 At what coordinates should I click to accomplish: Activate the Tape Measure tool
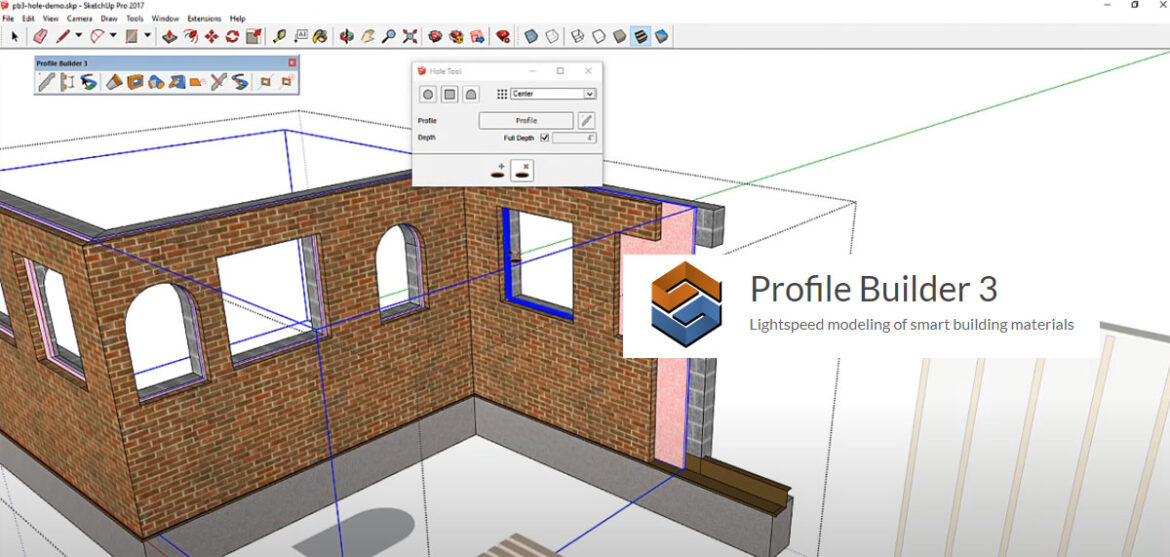coord(280,36)
